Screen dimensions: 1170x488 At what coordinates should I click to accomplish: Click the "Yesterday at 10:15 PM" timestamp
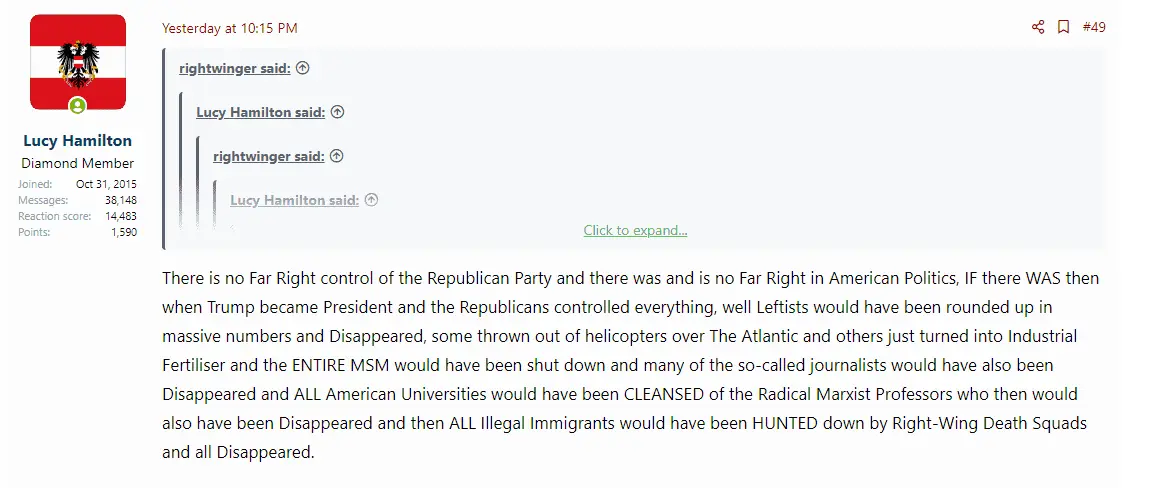click(x=230, y=28)
